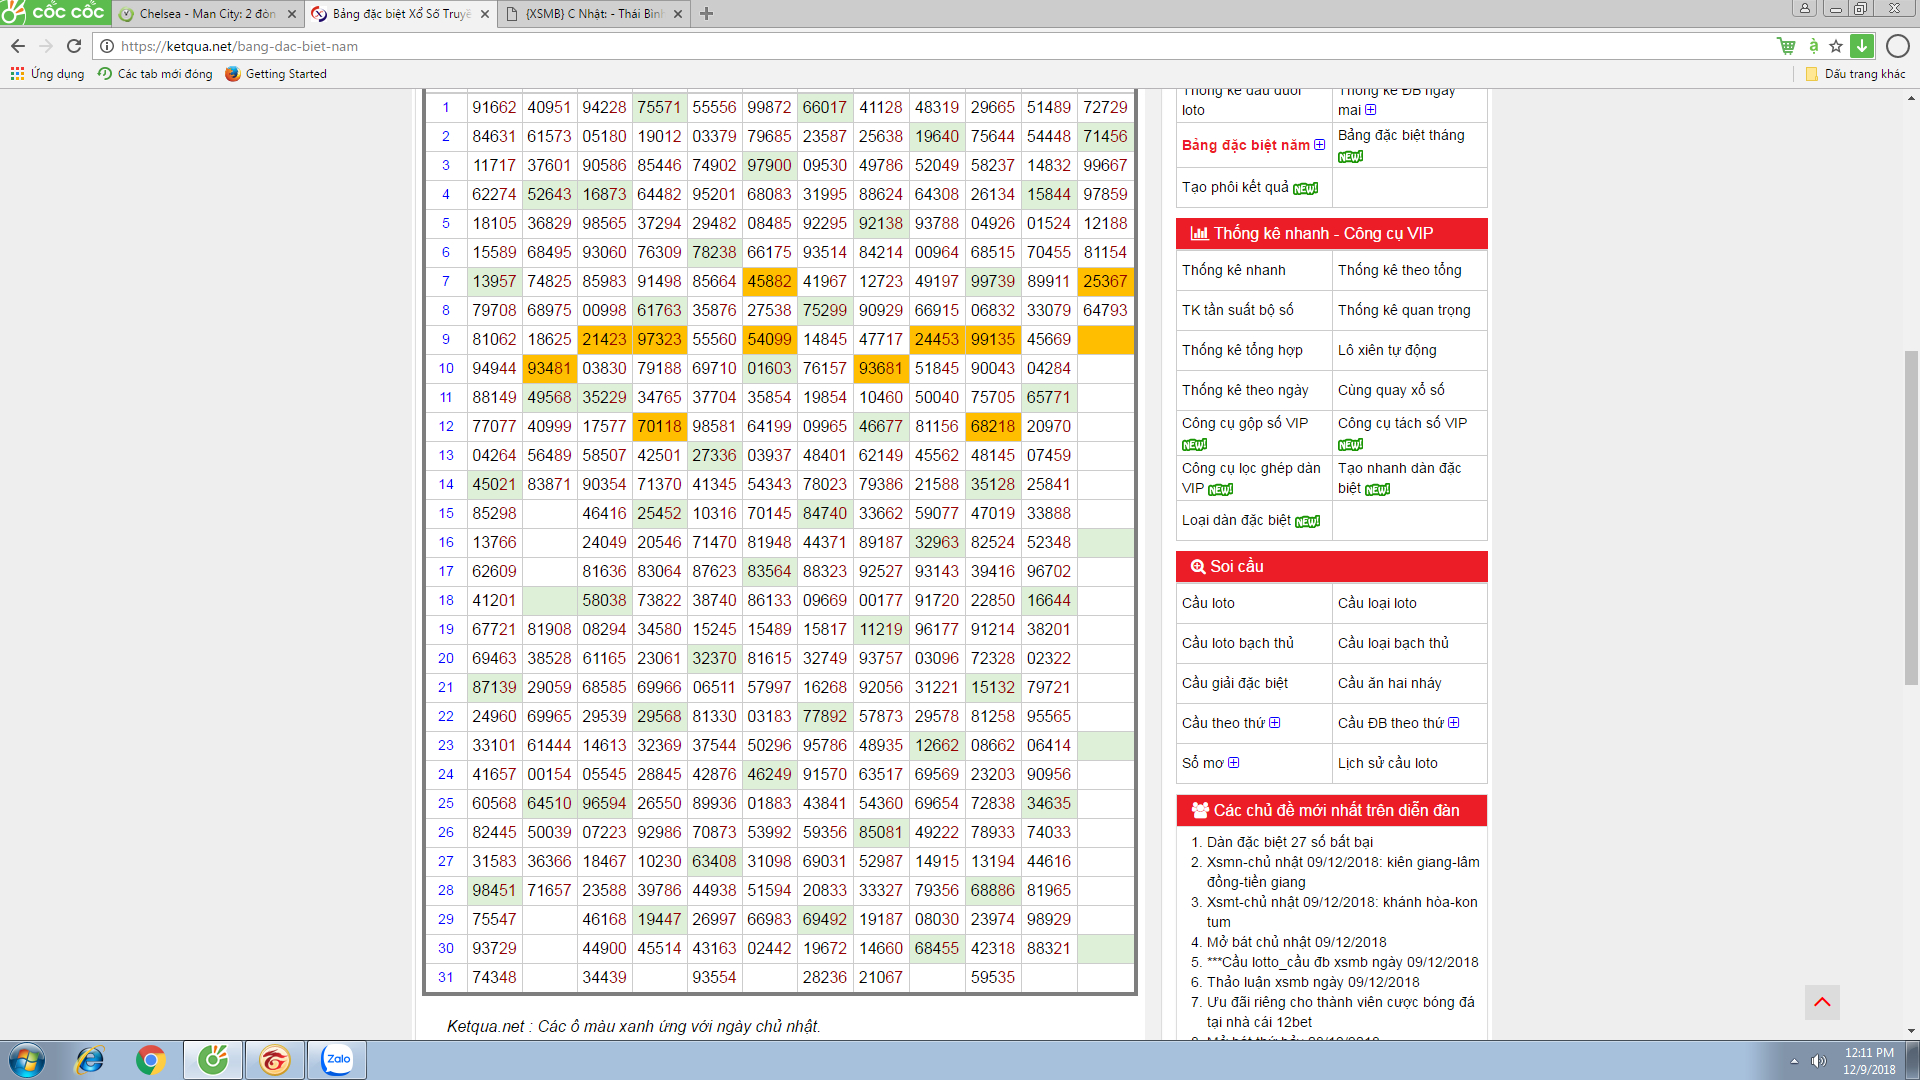
Task: Open Công cụ gộp số VIP link
Action: 1245,423
